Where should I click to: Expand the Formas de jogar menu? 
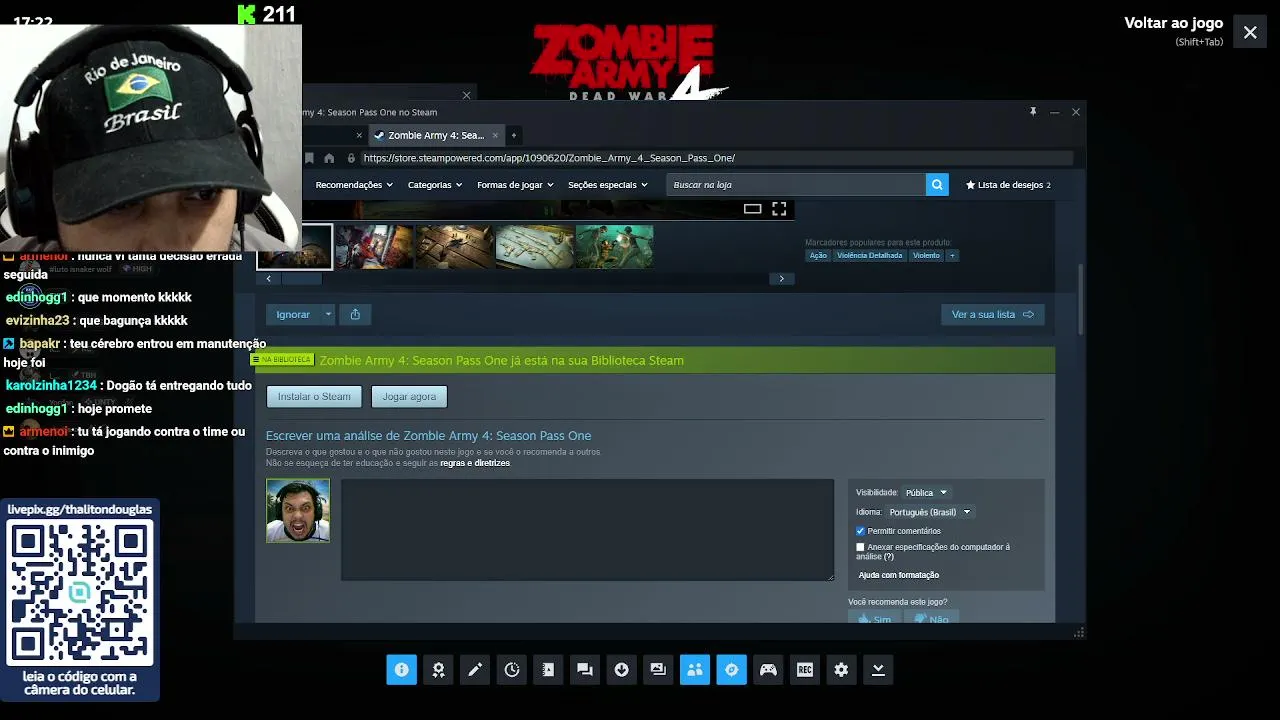tap(516, 185)
